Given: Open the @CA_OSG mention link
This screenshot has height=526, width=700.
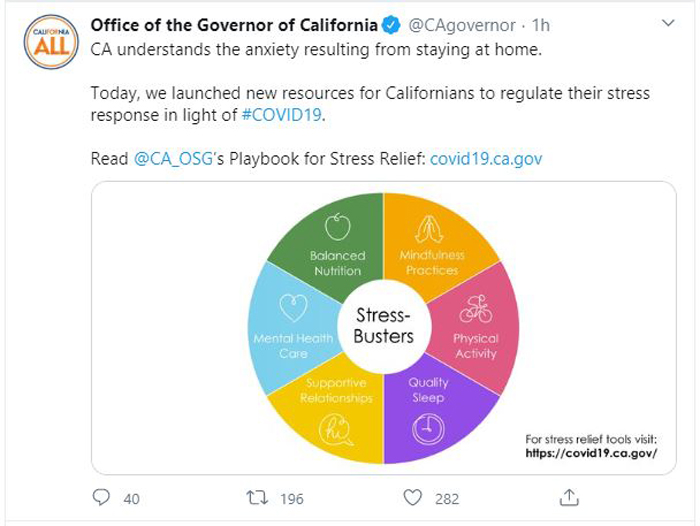Looking at the screenshot, I should 174,159.
